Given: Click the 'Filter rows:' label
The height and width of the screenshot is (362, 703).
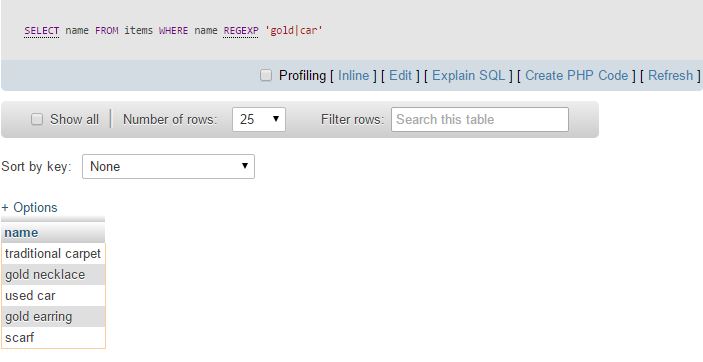Looking at the screenshot, I should point(352,119).
